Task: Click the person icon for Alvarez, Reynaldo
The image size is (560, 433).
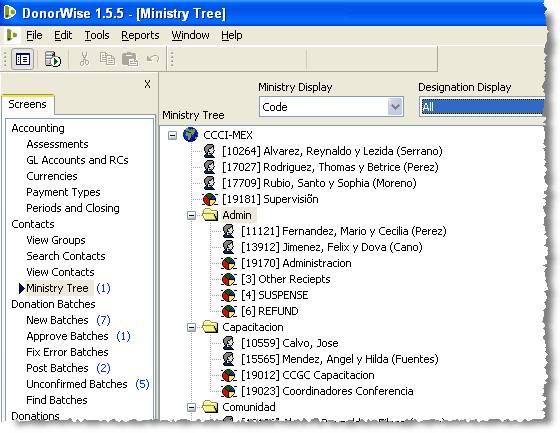Action: pyautogui.click(x=210, y=151)
